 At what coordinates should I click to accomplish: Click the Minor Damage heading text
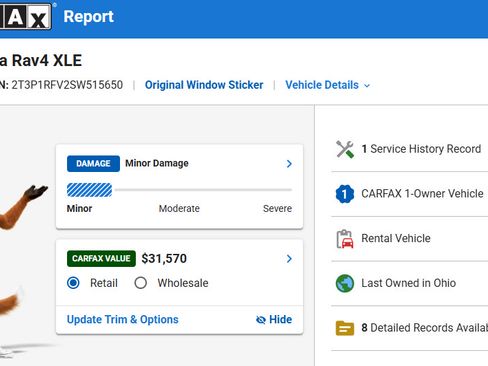[x=157, y=164]
